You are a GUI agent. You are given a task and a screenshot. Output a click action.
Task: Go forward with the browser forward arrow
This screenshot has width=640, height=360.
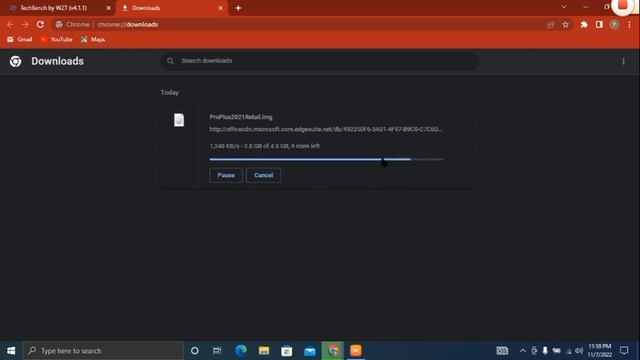(x=25, y=25)
